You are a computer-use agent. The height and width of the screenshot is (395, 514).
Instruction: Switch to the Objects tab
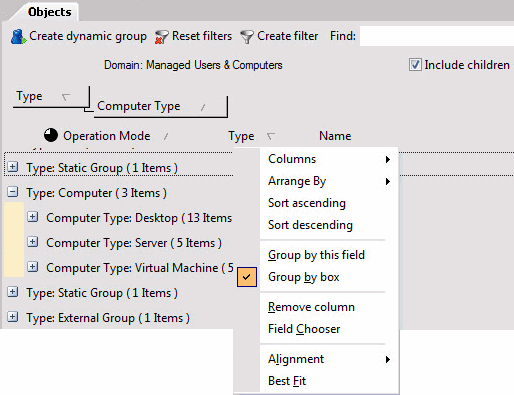(49, 12)
